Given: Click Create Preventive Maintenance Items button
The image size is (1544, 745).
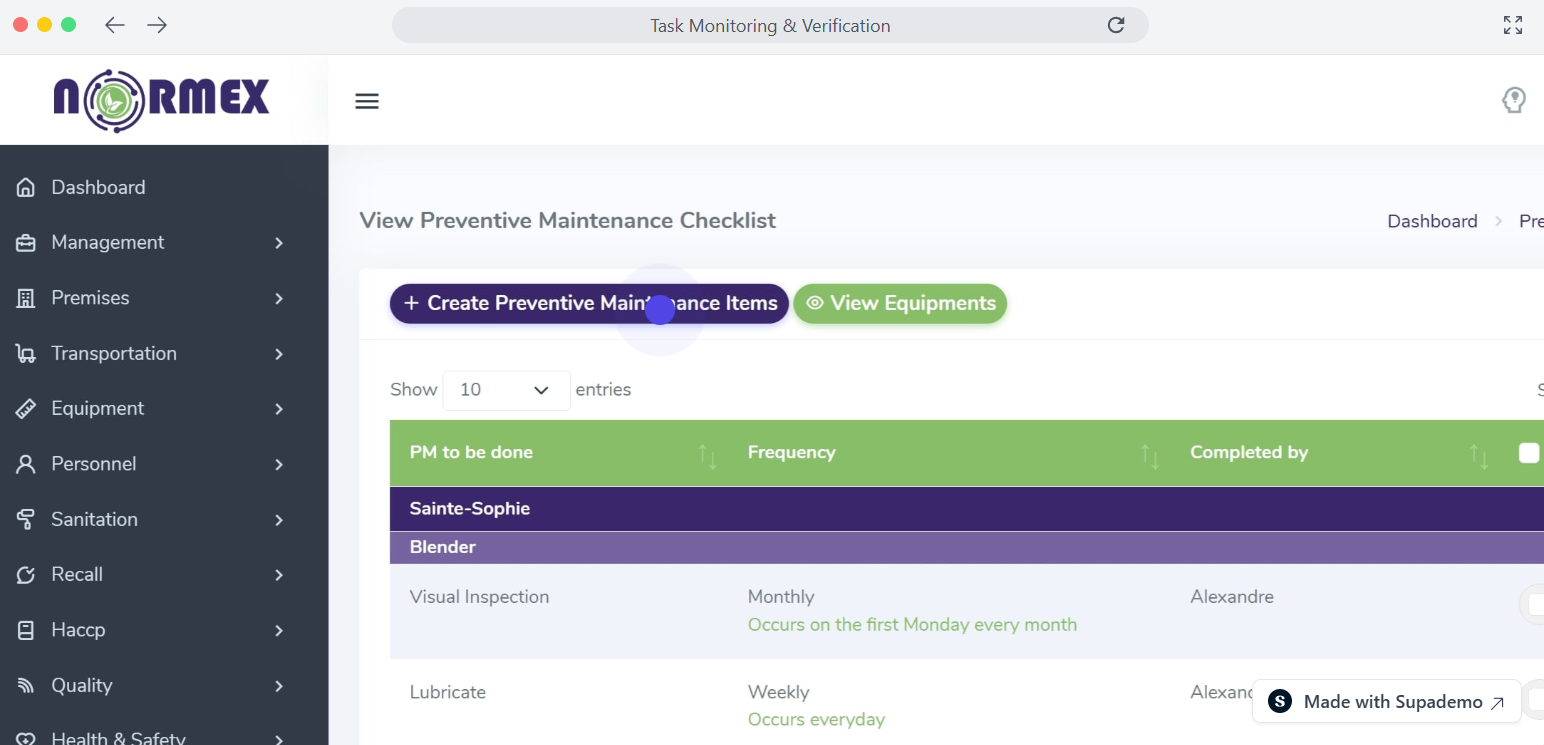Looking at the screenshot, I should 589,303.
